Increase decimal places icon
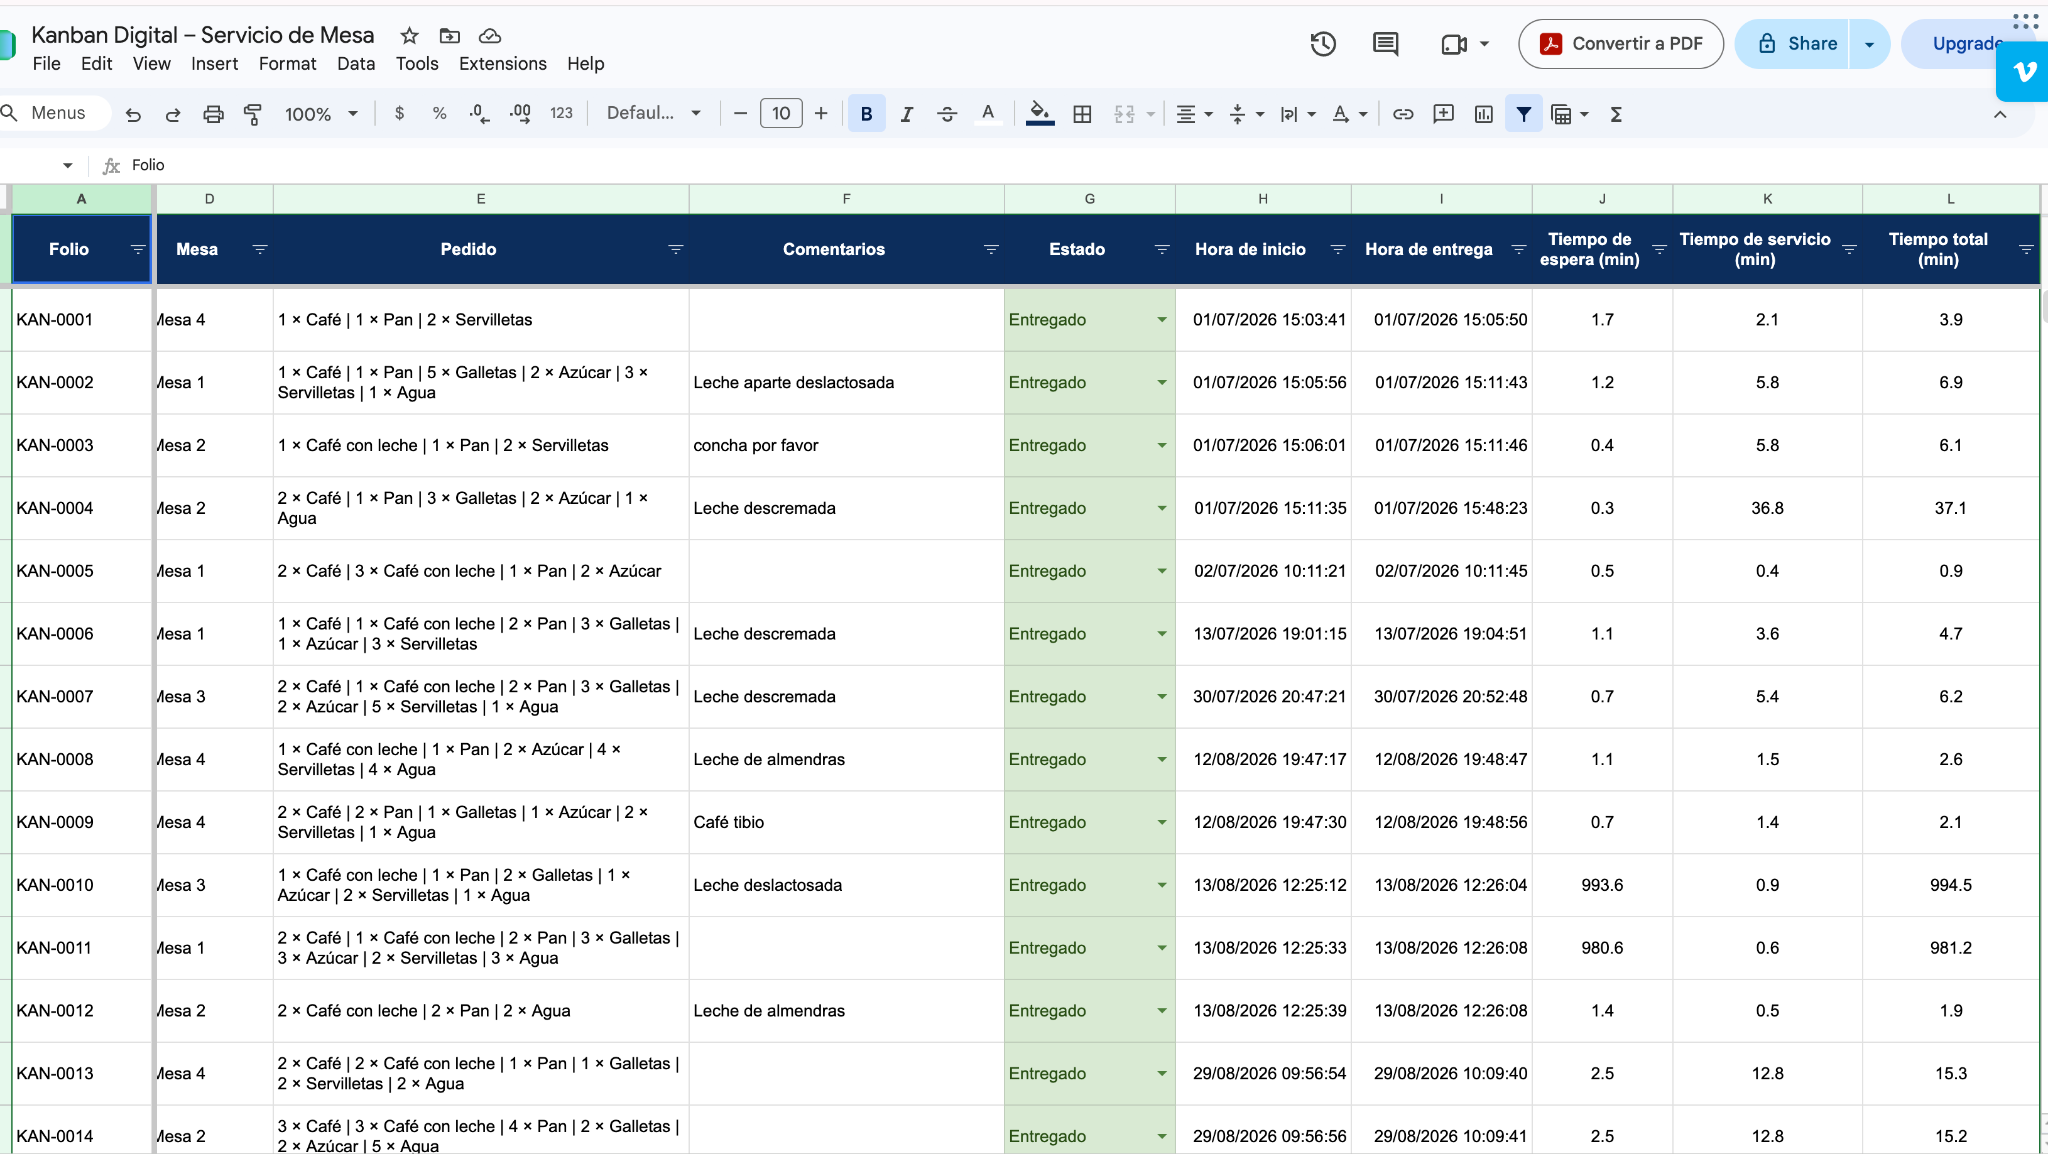The image size is (2048, 1154). click(x=520, y=113)
